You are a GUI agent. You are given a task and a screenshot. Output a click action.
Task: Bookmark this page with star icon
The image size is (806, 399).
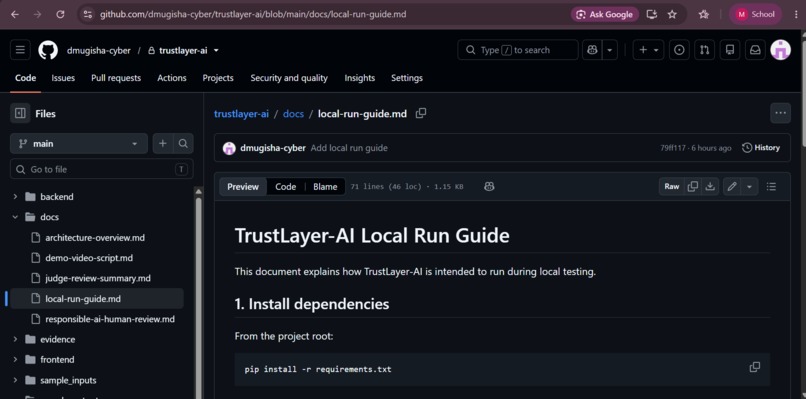click(672, 14)
